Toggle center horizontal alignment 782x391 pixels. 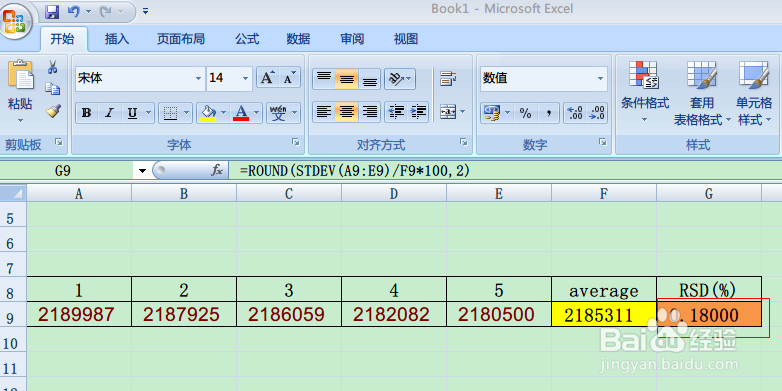pyautogui.click(x=347, y=112)
